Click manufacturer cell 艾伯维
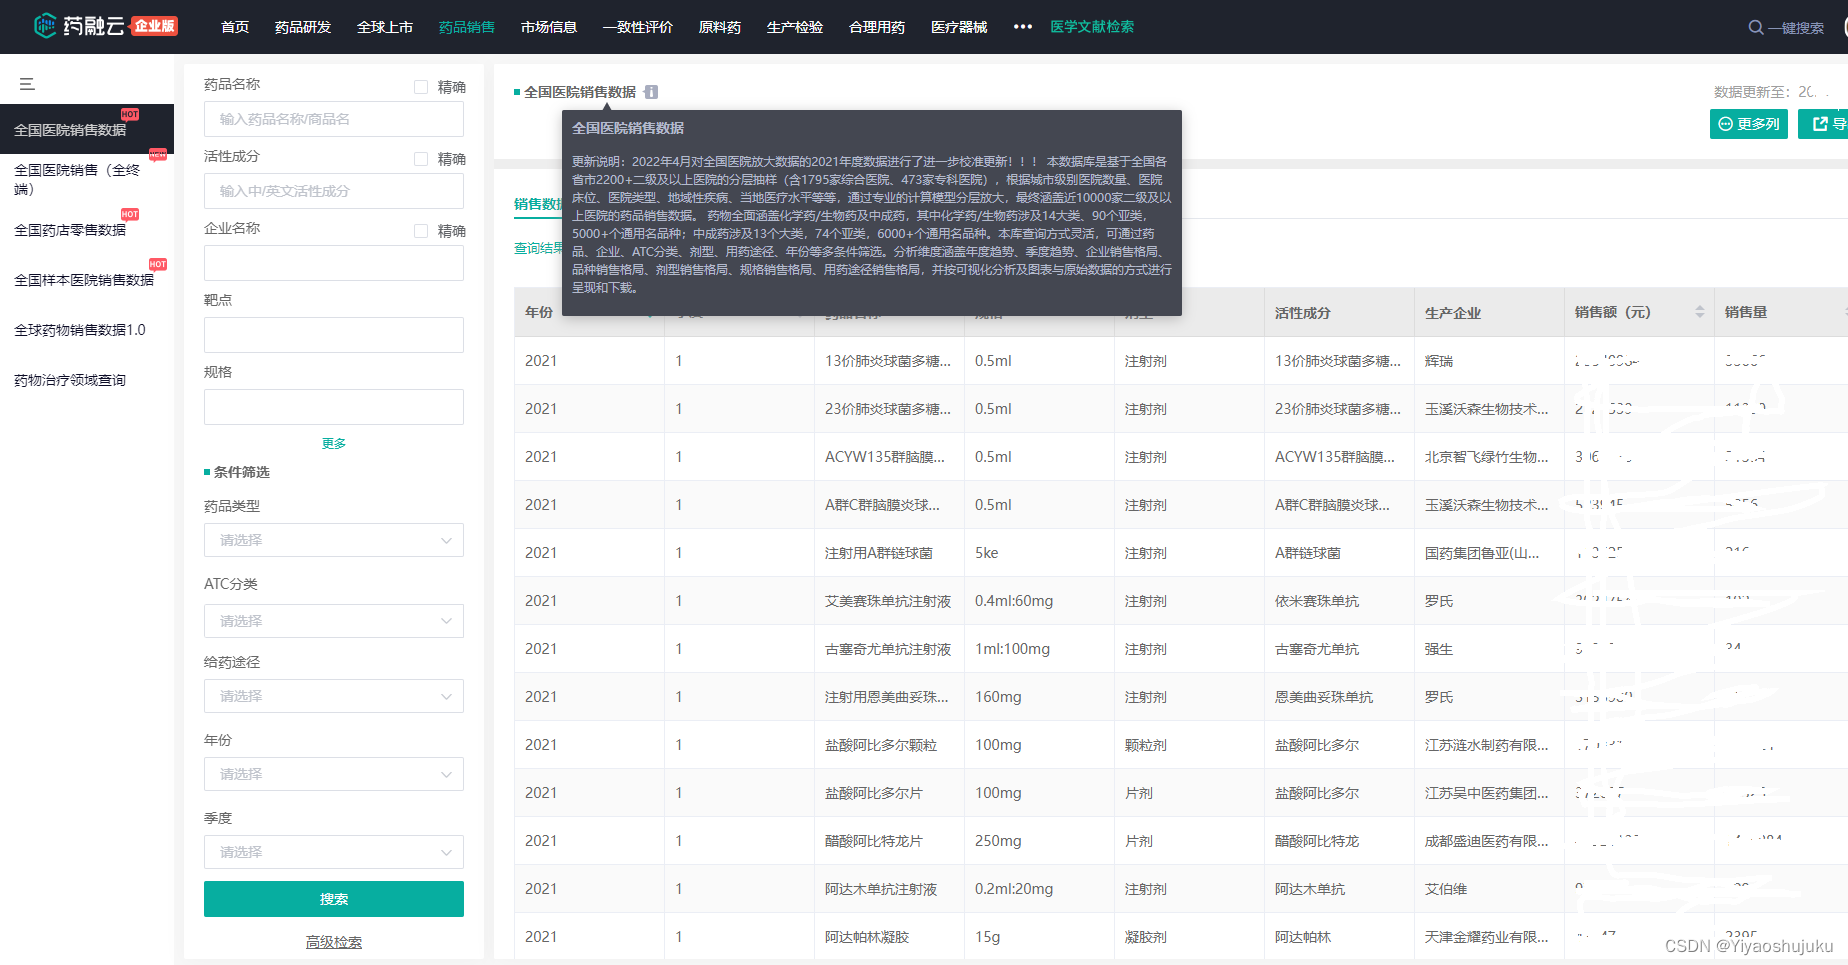Viewport: 1848px width, 965px height. 1446,889
